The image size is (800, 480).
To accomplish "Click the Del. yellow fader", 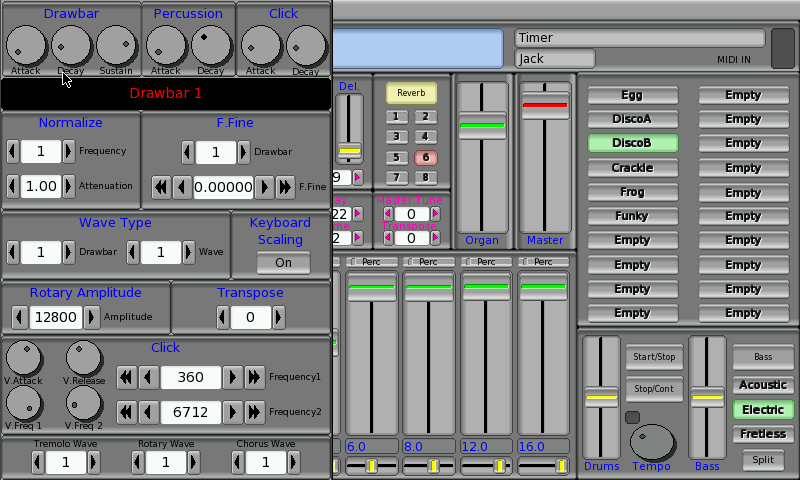I will tap(349, 151).
